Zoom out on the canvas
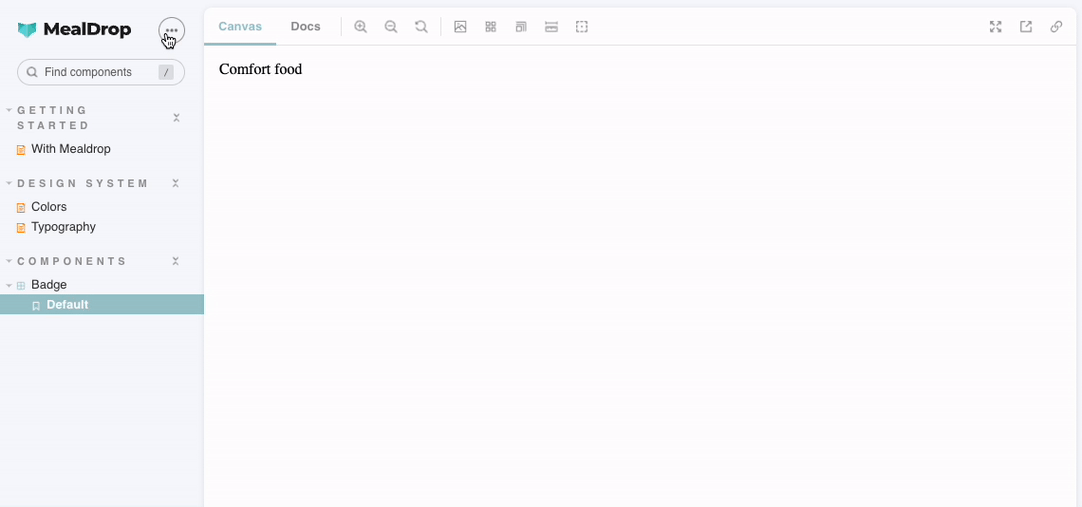 391,27
